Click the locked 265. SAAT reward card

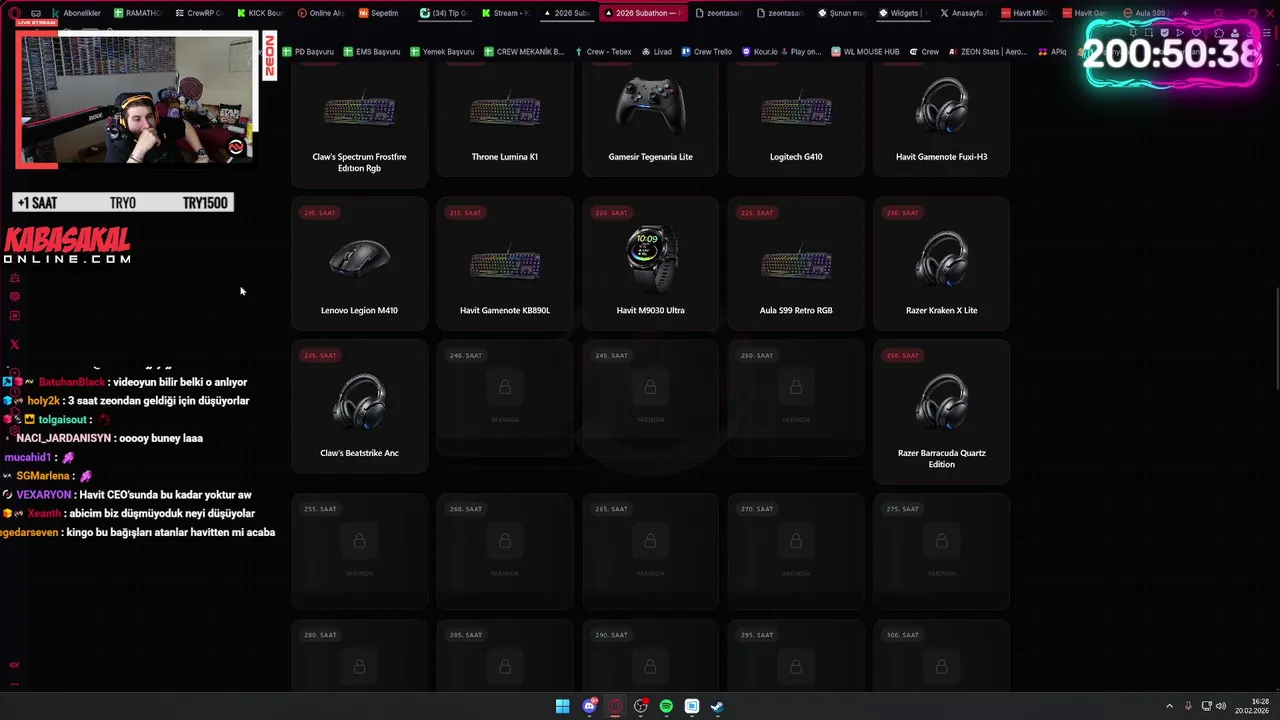(x=650, y=552)
